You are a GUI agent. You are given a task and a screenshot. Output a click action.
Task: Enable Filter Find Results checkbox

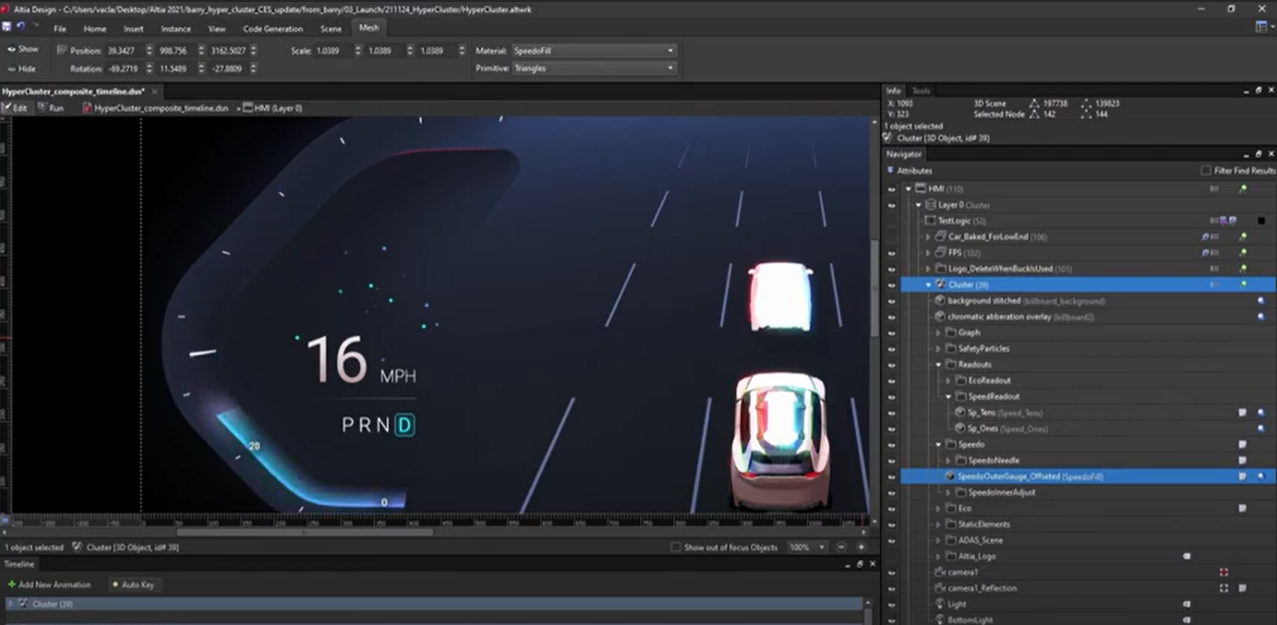pyautogui.click(x=1206, y=171)
